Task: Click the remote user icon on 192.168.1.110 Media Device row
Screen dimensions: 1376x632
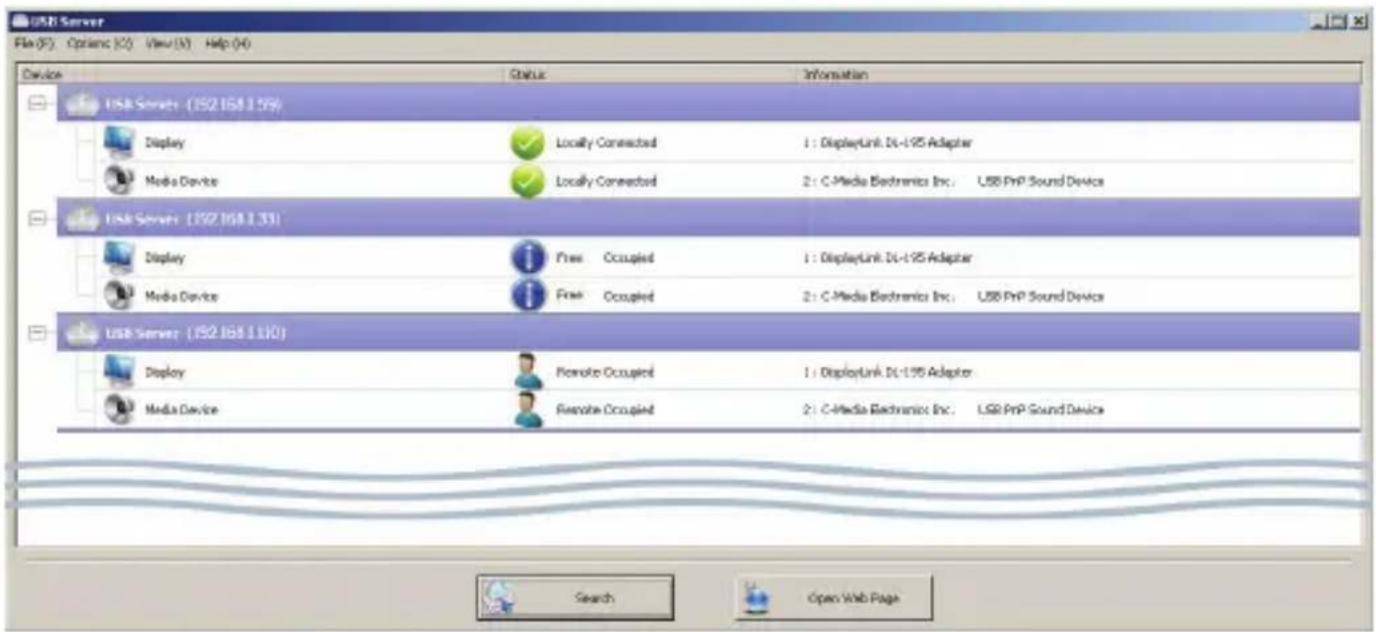Action: (527, 410)
